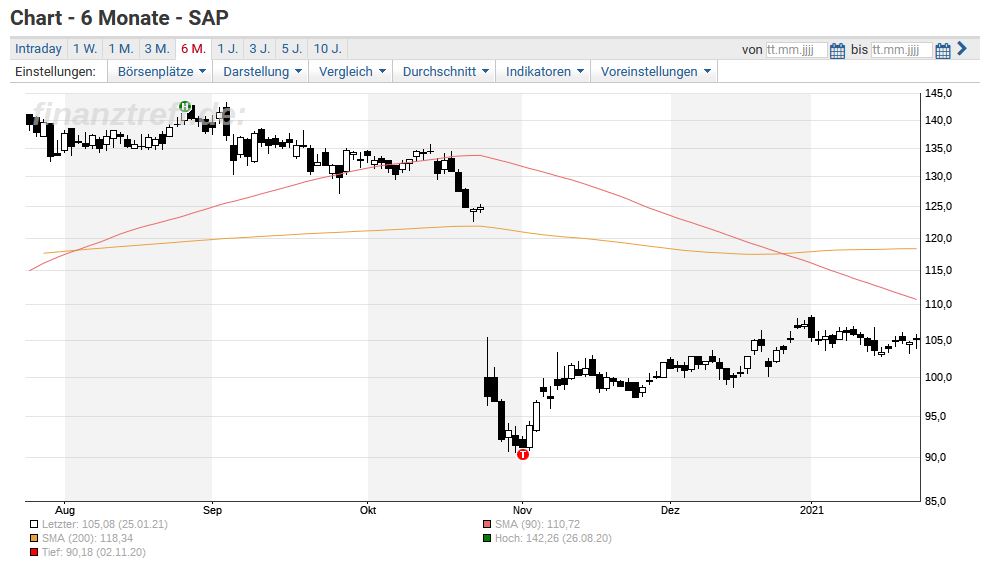This screenshot has width=988, height=563.
Task: Switch to Intraday time range
Action: (x=38, y=48)
